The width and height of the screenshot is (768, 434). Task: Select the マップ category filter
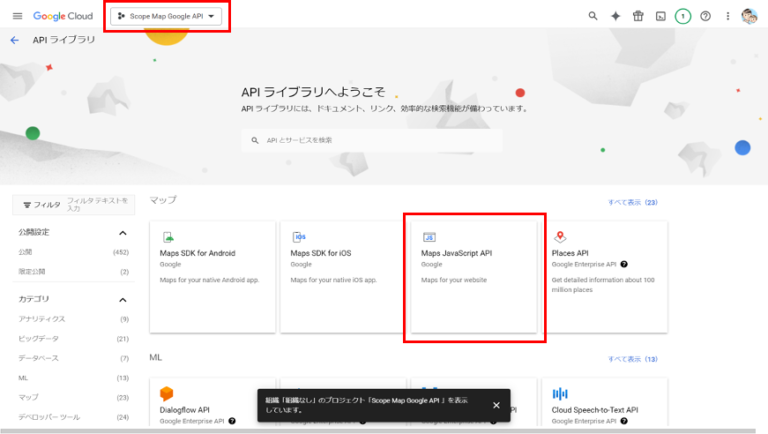(x=28, y=397)
